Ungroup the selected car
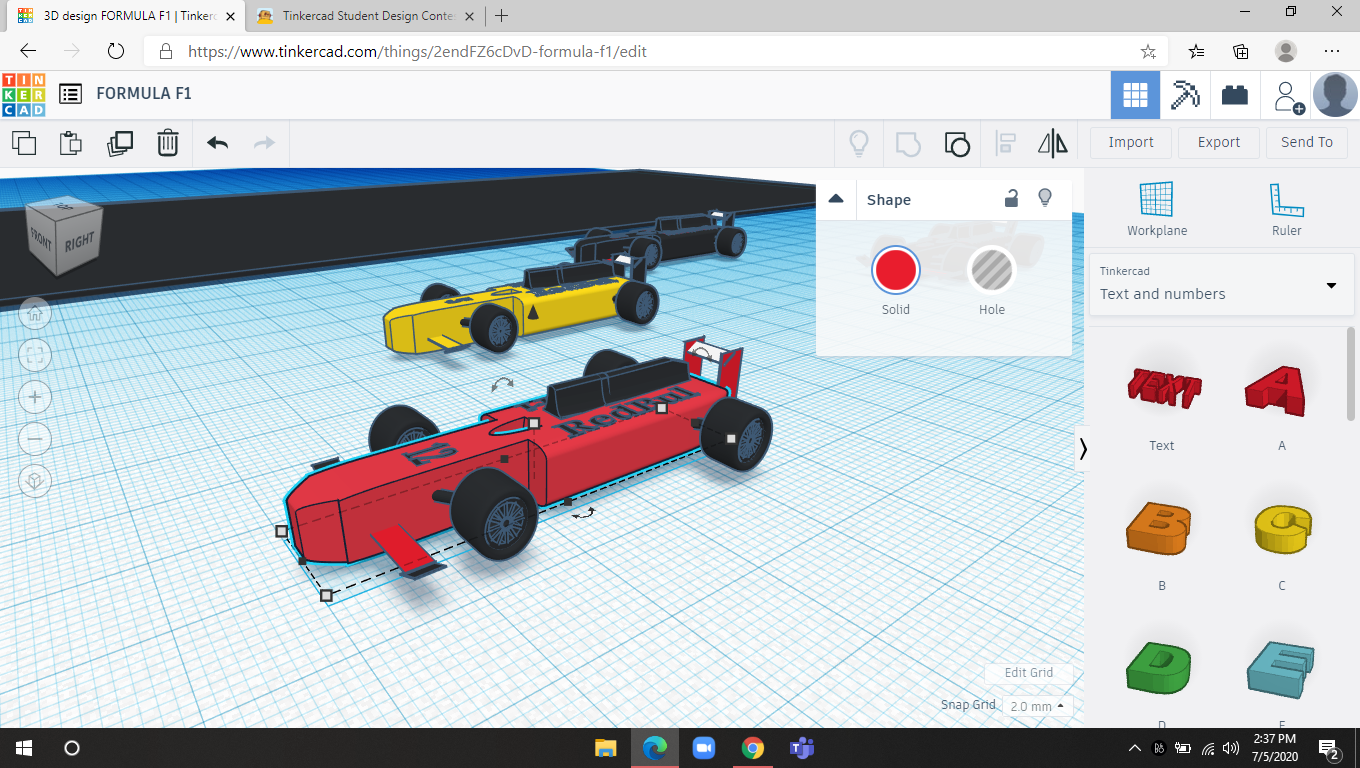The image size is (1360, 768). pyautogui.click(x=957, y=143)
